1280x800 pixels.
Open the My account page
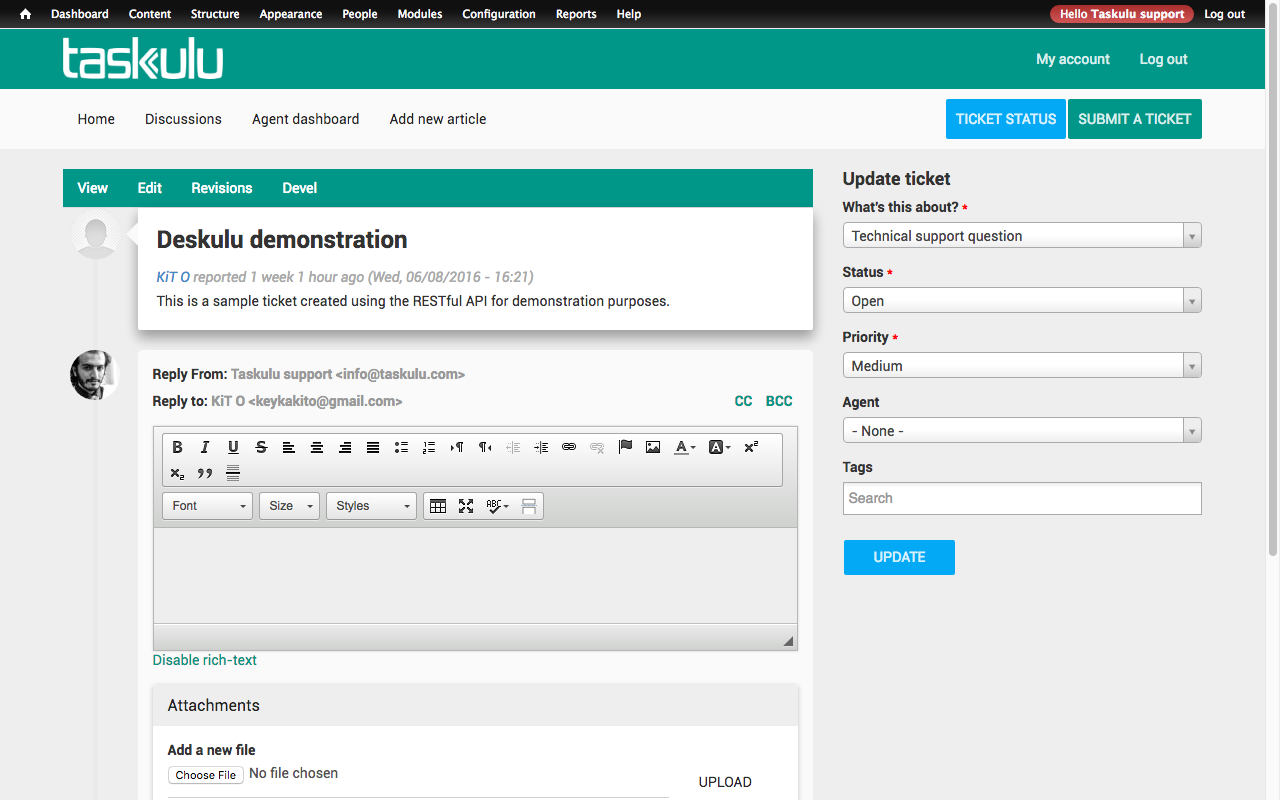pyautogui.click(x=1073, y=59)
